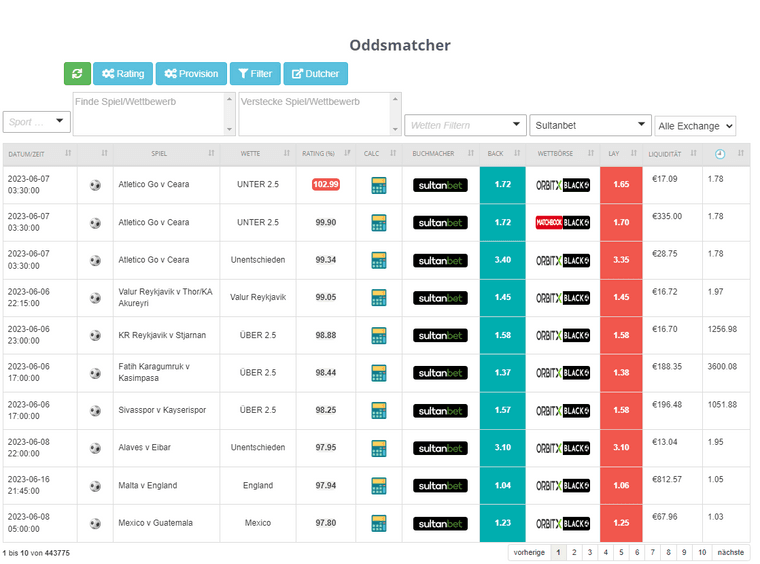The width and height of the screenshot is (760, 564).
Task: Click the green refresh icon button
Action: pos(77,73)
